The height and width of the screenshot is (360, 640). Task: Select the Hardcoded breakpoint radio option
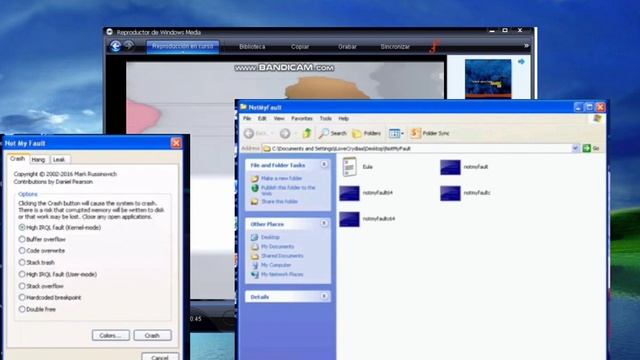22,298
